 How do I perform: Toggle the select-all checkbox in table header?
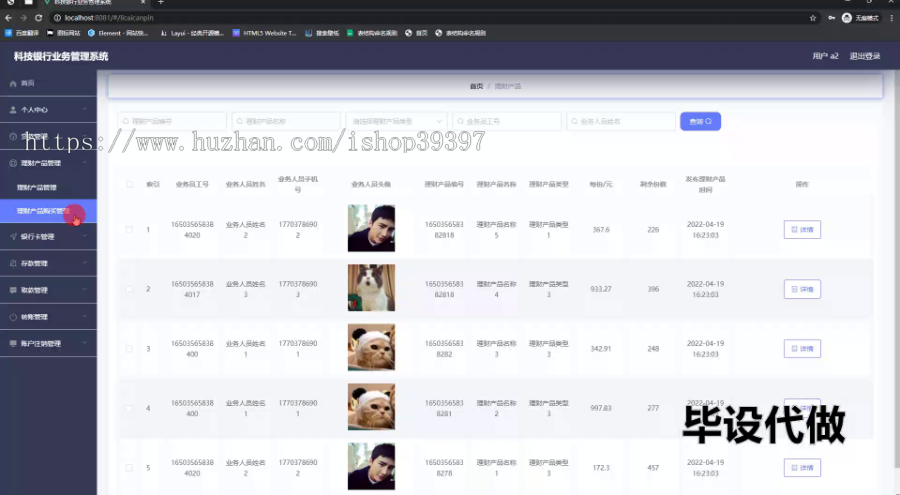click(x=129, y=184)
